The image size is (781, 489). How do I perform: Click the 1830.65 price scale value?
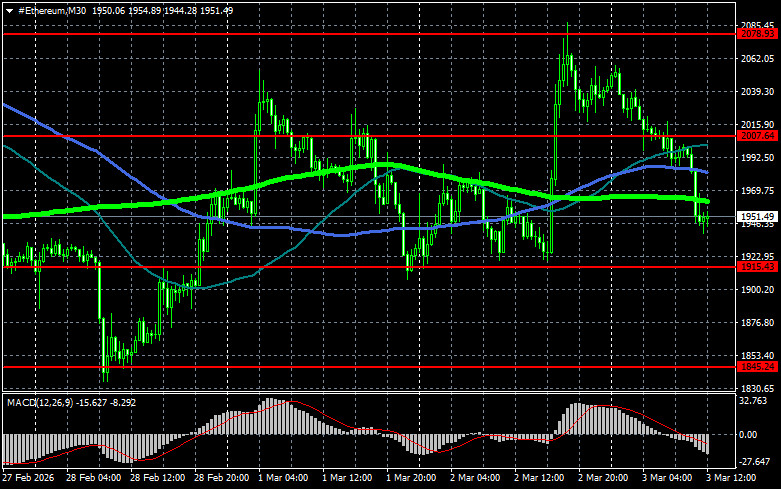tap(758, 388)
